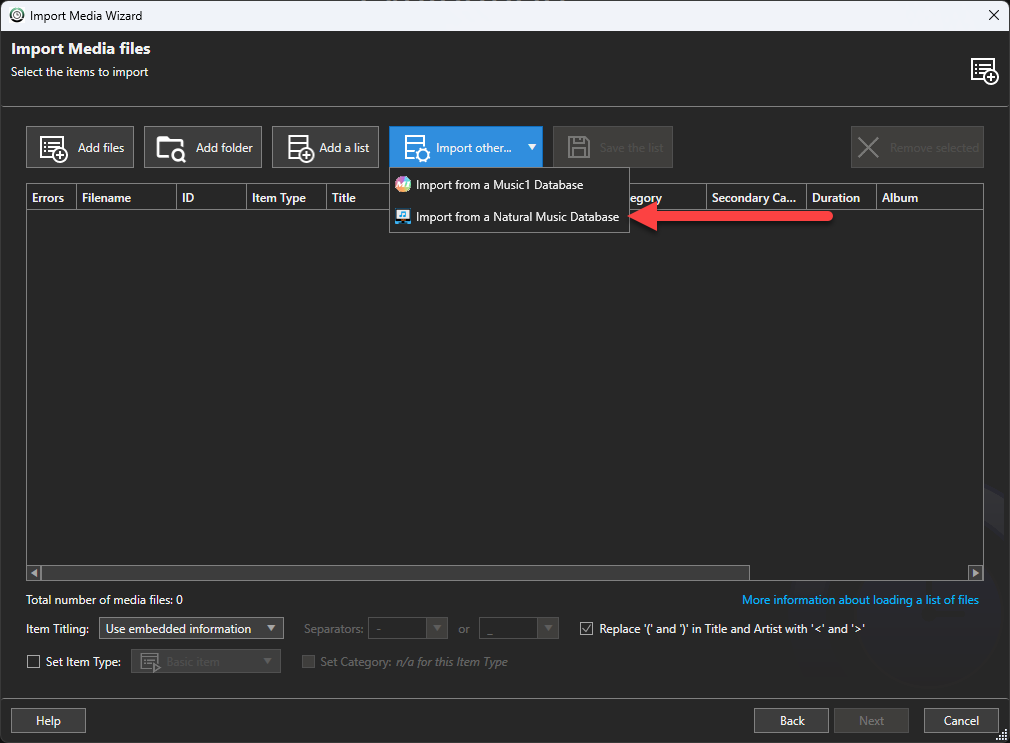Viewport: 1010px width, 743px height.
Task: Choose Import from a Music1 Database
Action: (x=509, y=185)
